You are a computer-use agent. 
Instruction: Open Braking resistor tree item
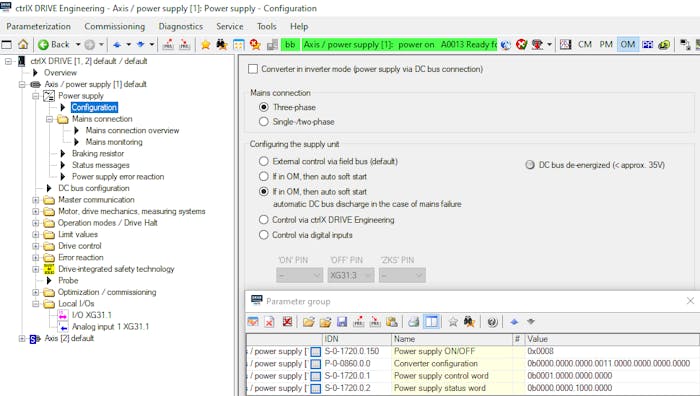click(x=98, y=154)
